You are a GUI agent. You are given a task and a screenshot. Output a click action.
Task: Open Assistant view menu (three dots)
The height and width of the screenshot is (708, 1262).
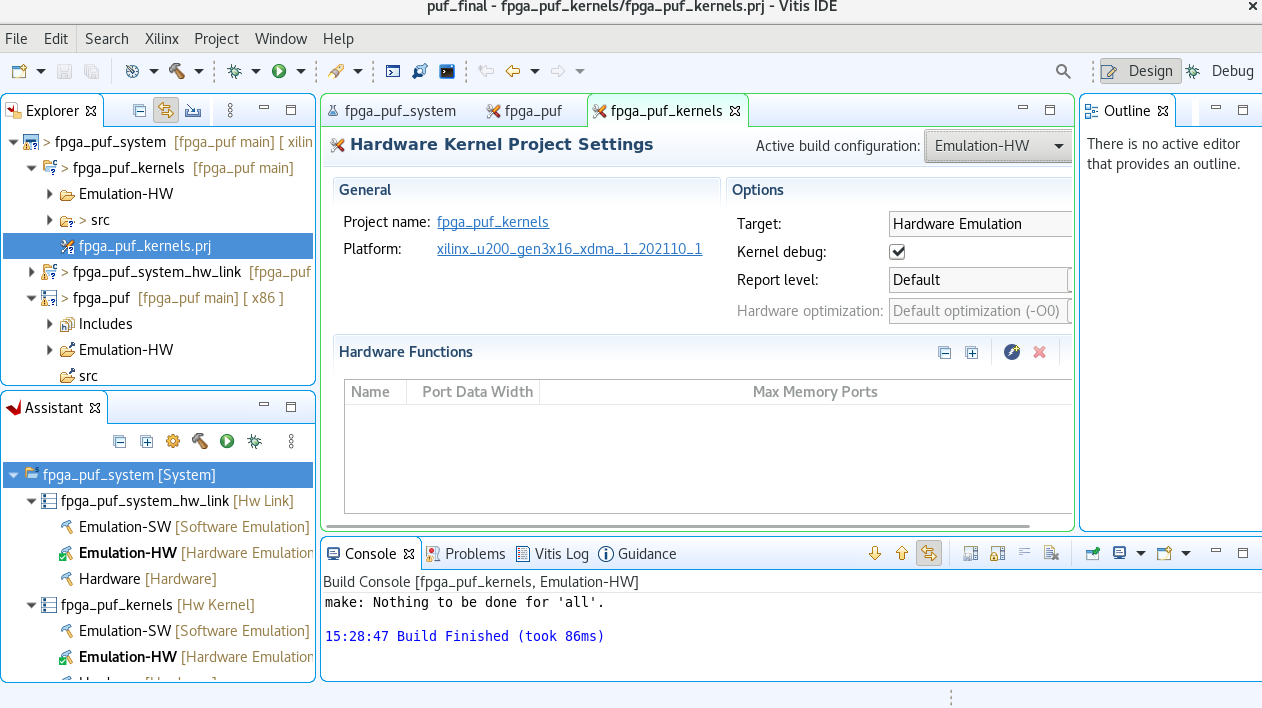click(291, 441)
